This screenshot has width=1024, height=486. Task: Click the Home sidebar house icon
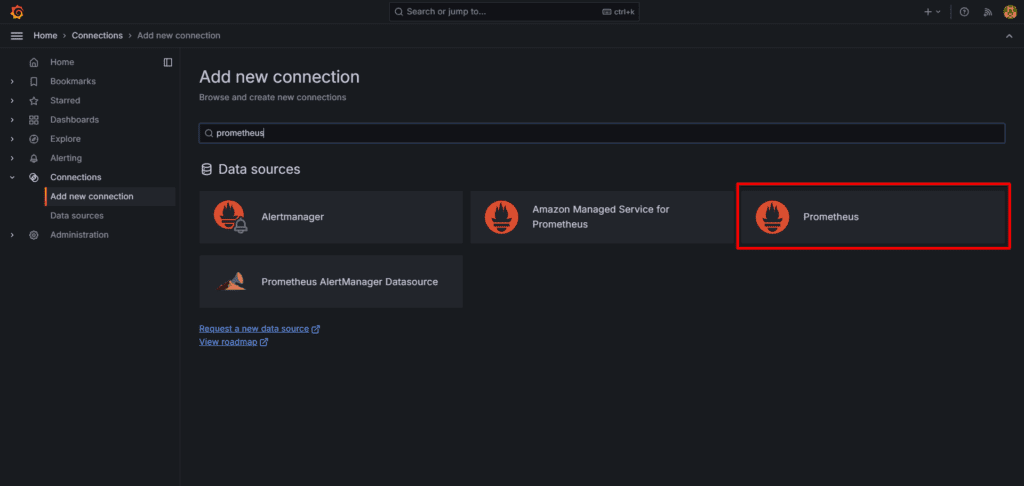34,62
